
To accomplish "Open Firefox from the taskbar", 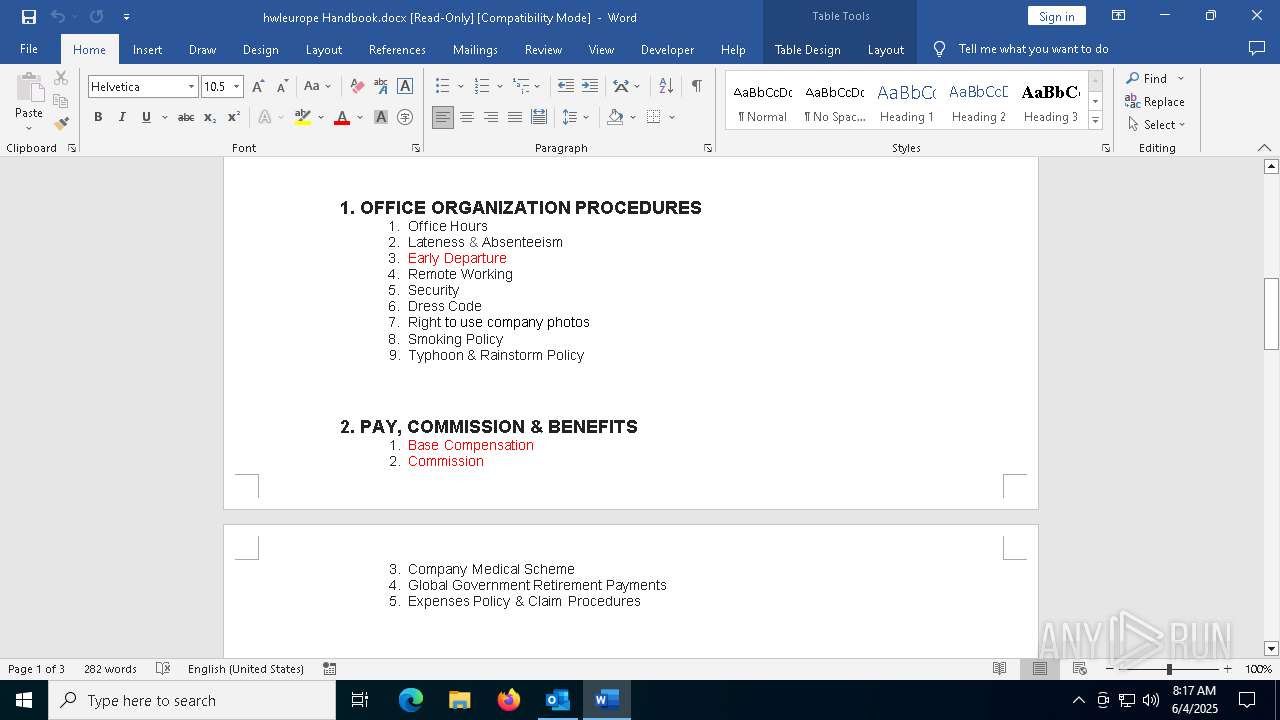I will click(509, 700).
